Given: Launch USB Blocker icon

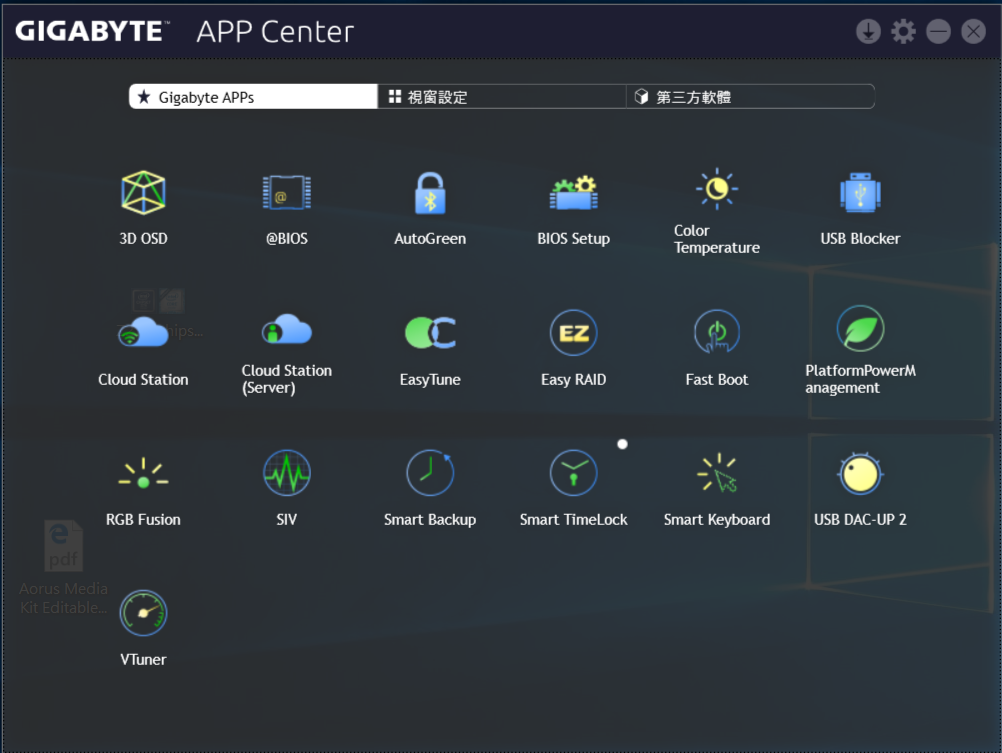Looking at the screenshot, I should point(860,192).
